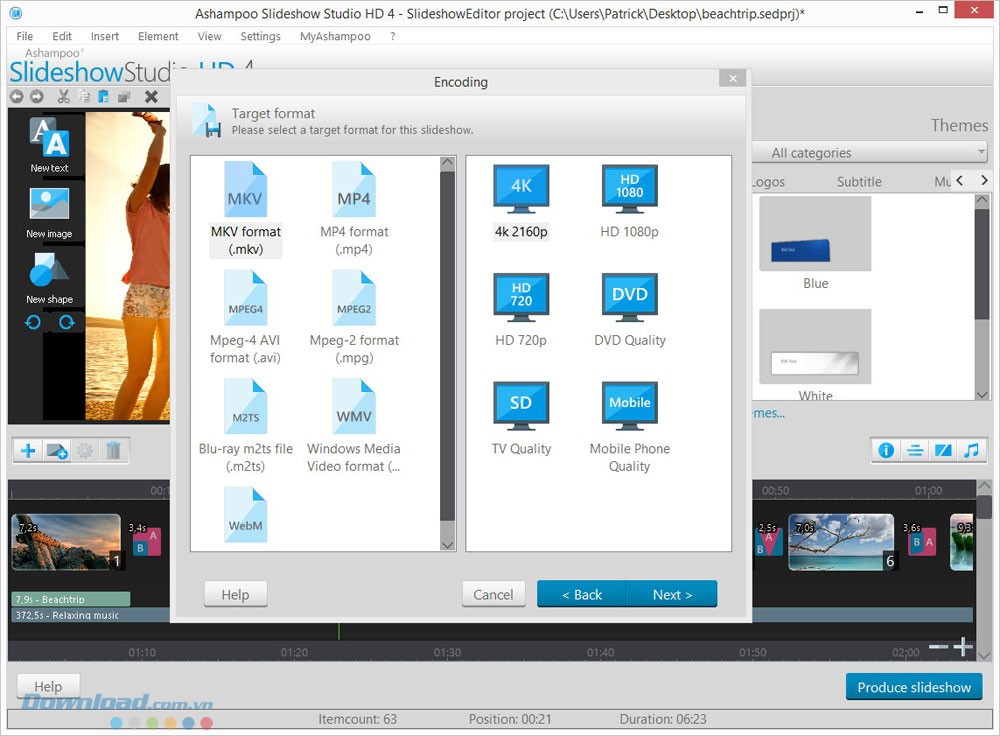1000x736 pixels.
Task: Open the Settings menu
Action: 260,36
